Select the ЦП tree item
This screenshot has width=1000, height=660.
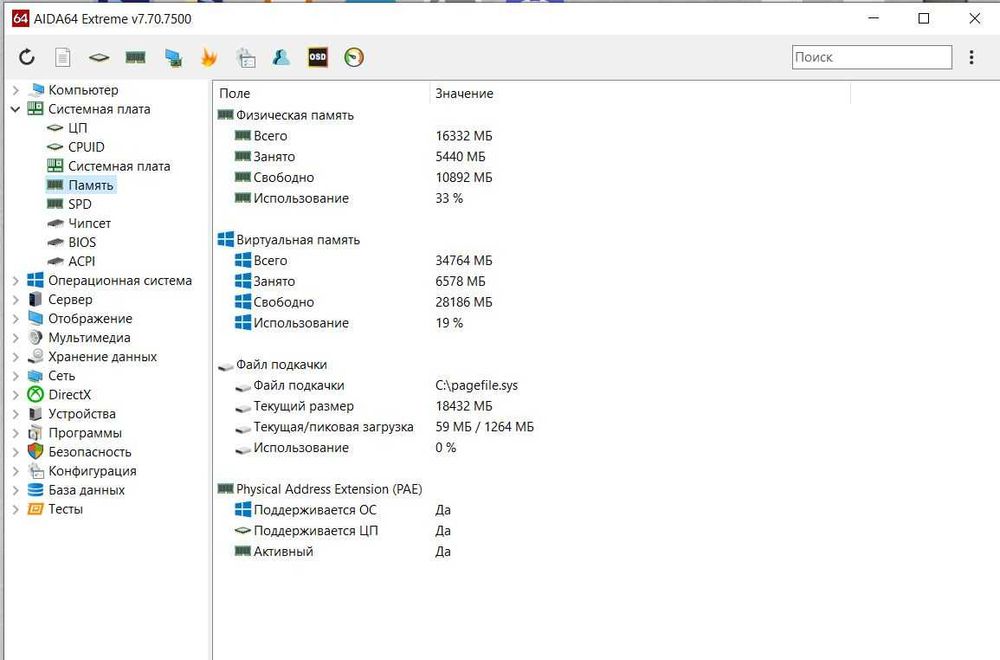pos(77,128)
